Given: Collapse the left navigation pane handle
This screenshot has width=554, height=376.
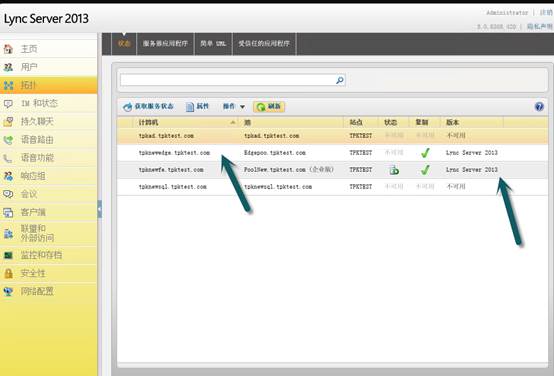Looking at the screenshot, I should click(x=100, y=209).
